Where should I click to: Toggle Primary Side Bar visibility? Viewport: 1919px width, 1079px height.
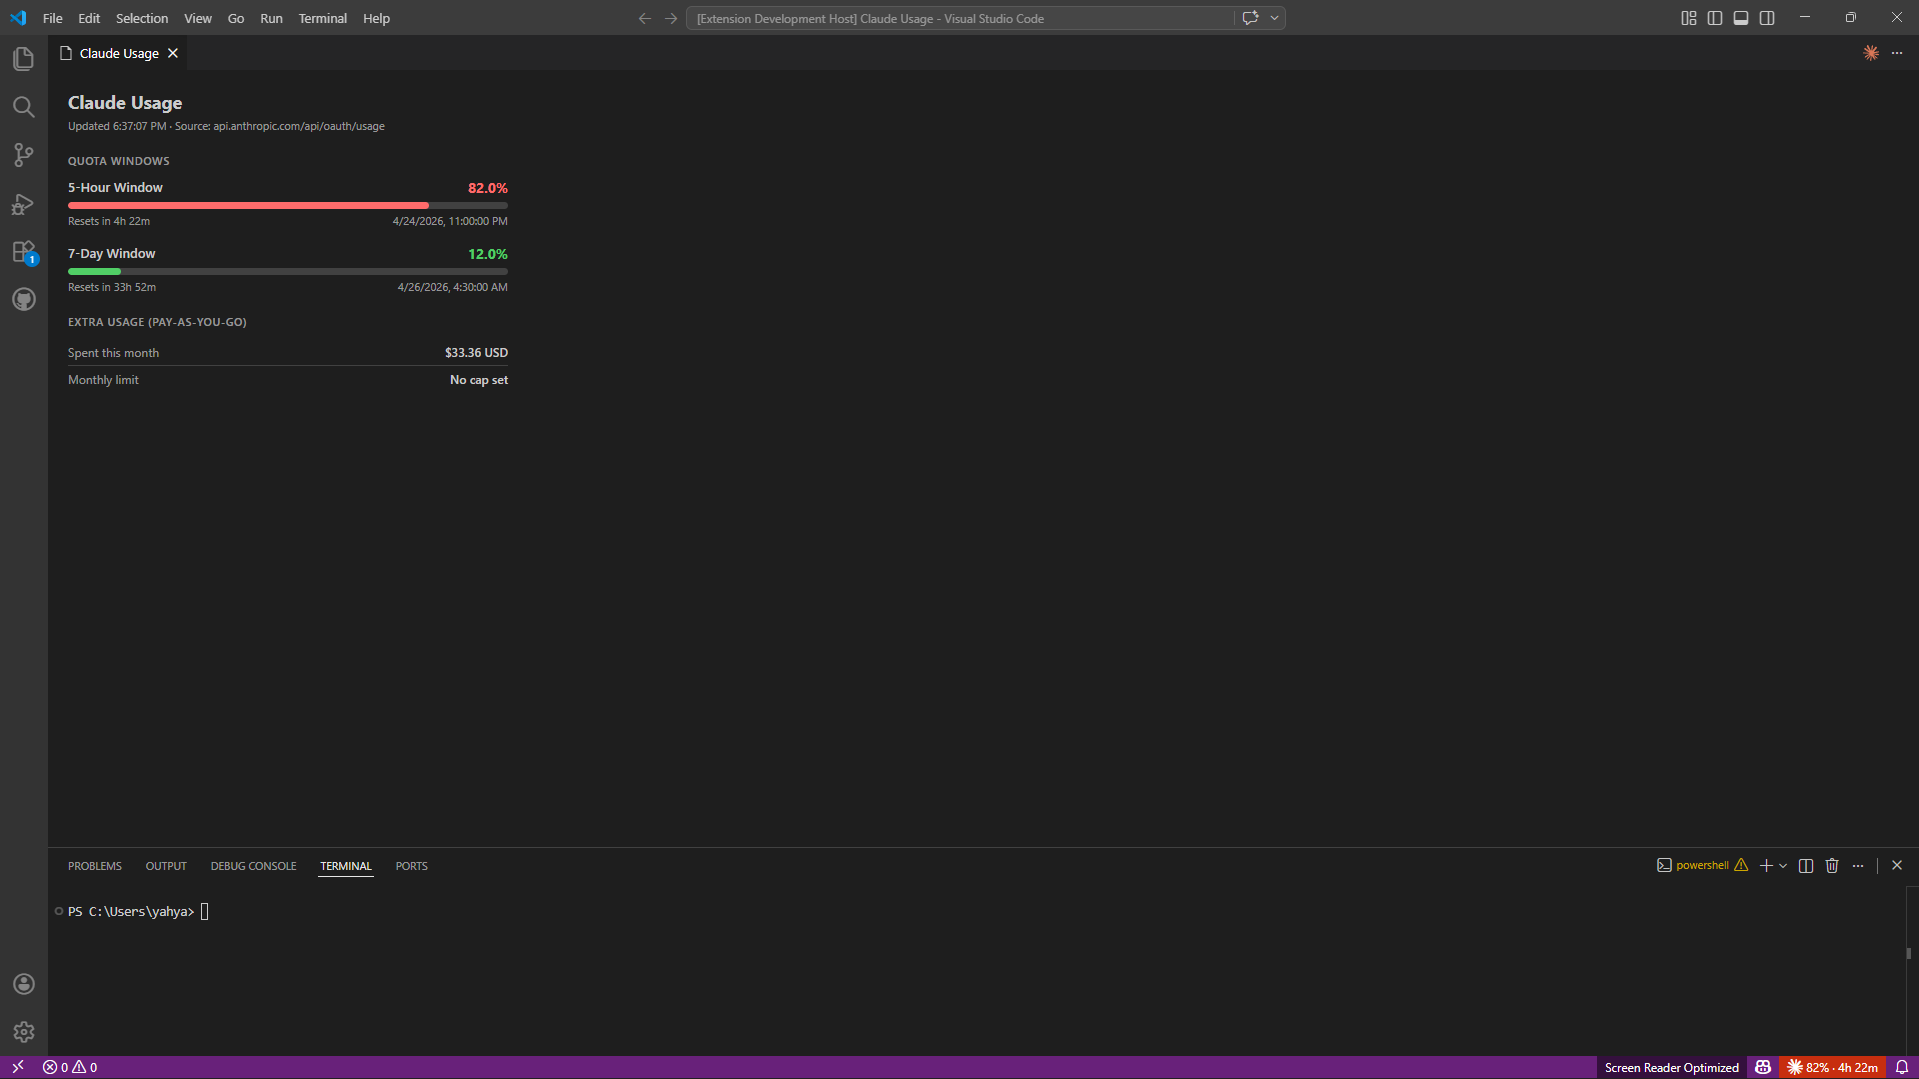(1715, 18)
